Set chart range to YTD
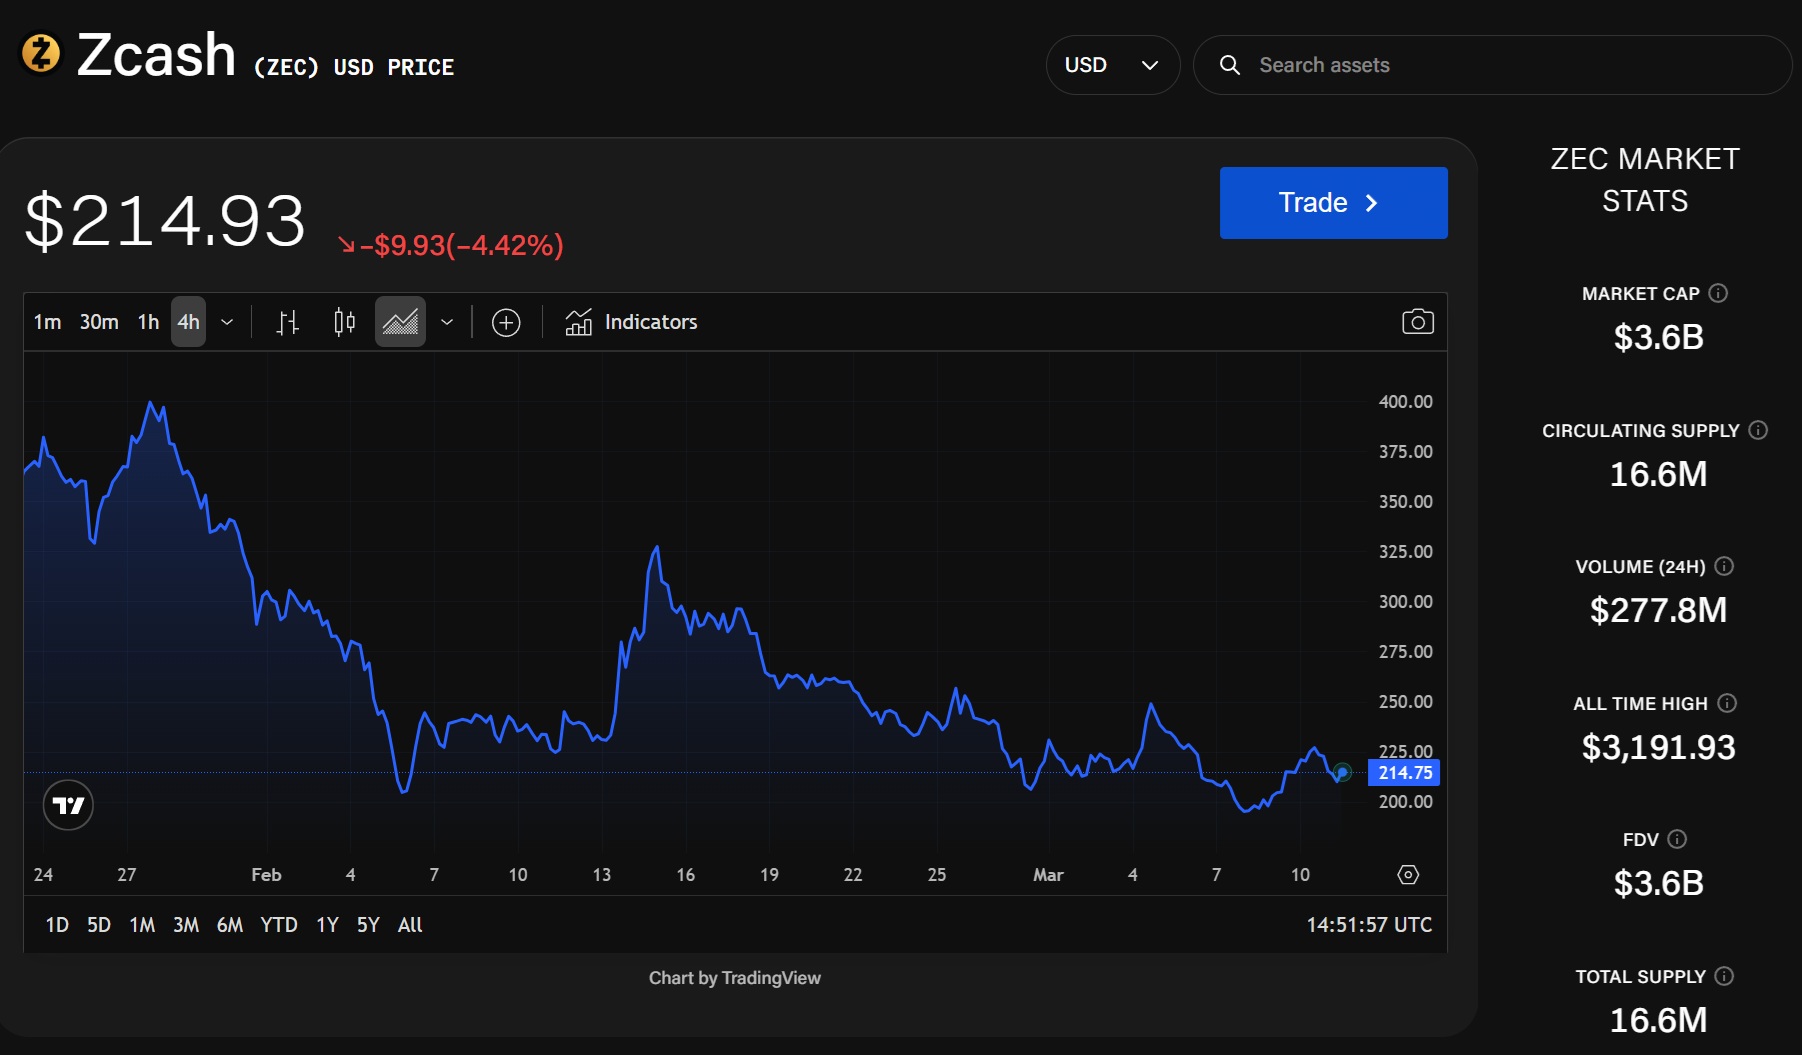Screen dimensions: 1802x1055 click(279, 925)
